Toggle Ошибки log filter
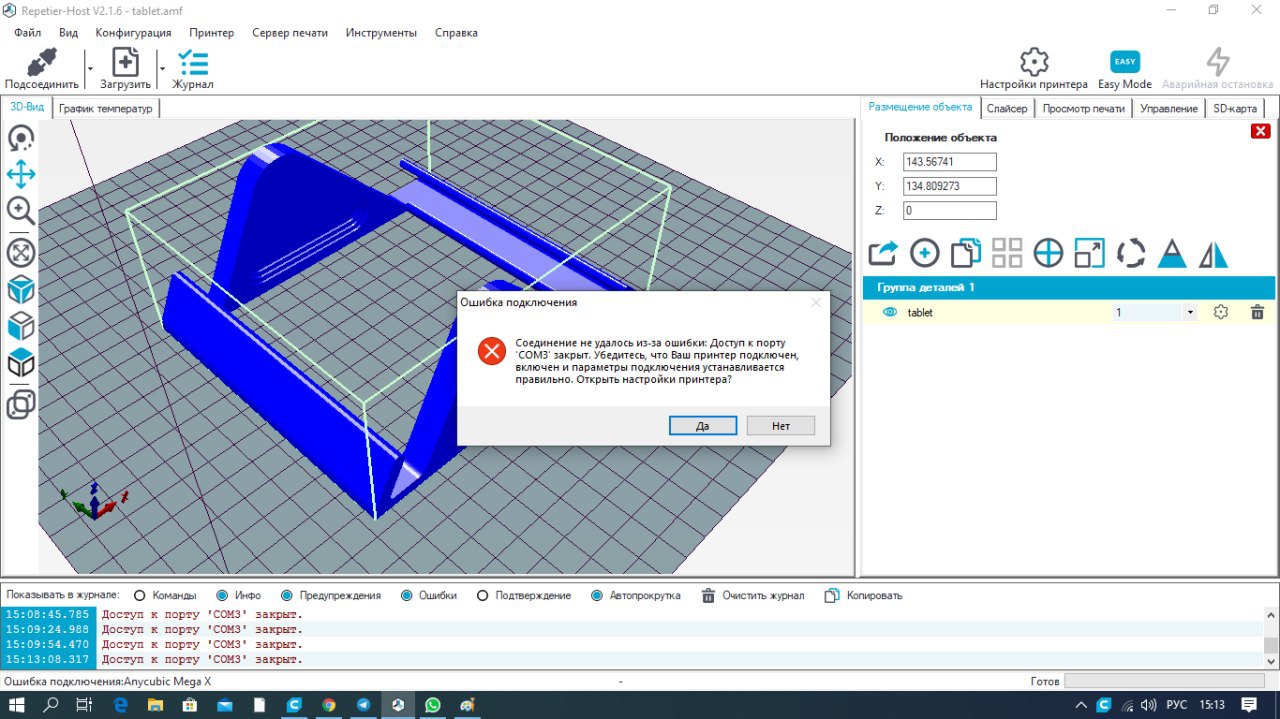This screenshot has width=1280, height=719. (429, 595)
